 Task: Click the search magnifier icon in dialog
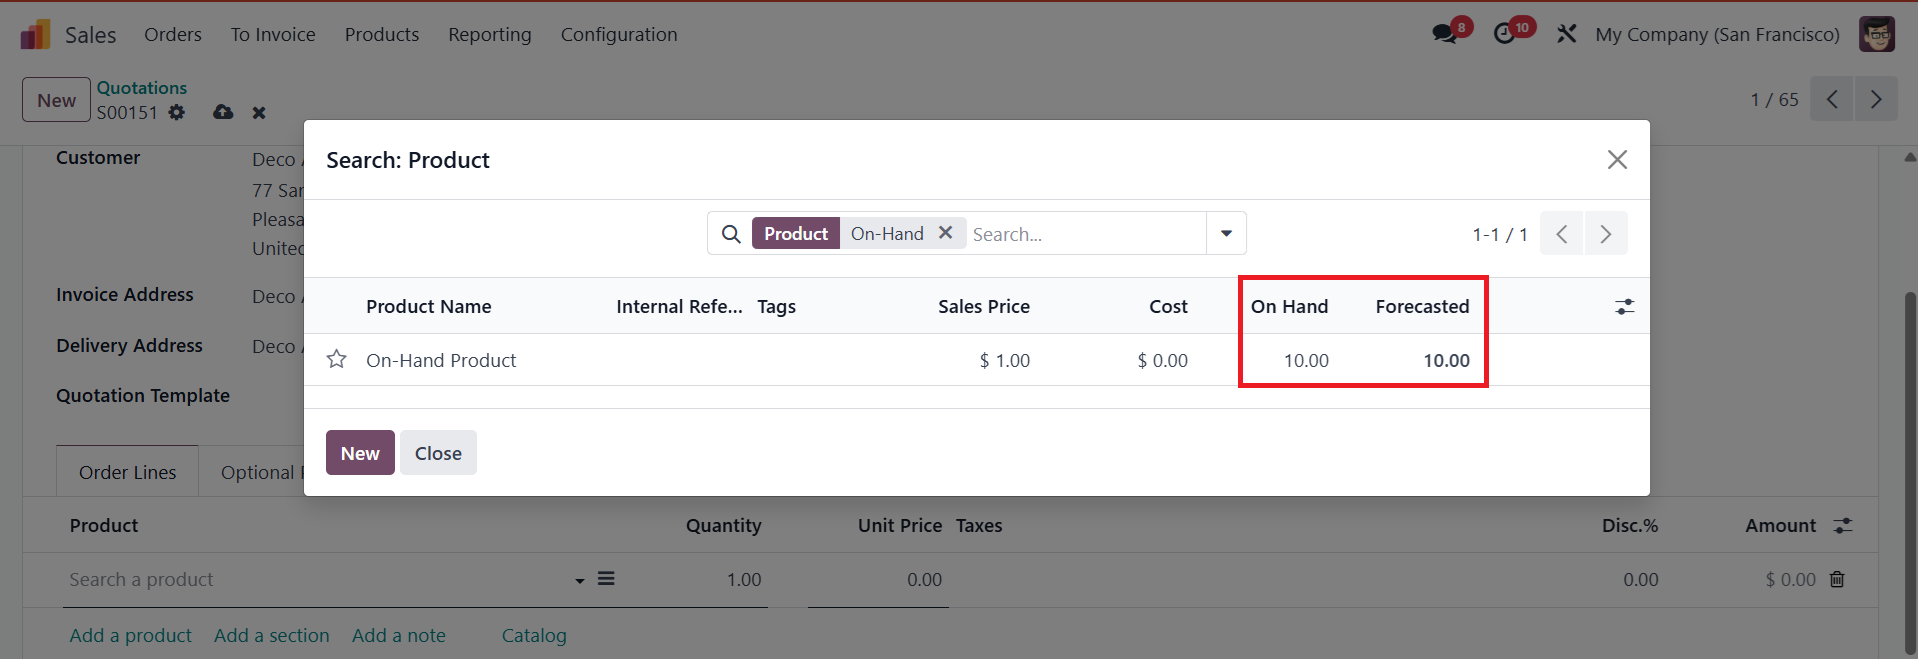[x=731, y=234]
